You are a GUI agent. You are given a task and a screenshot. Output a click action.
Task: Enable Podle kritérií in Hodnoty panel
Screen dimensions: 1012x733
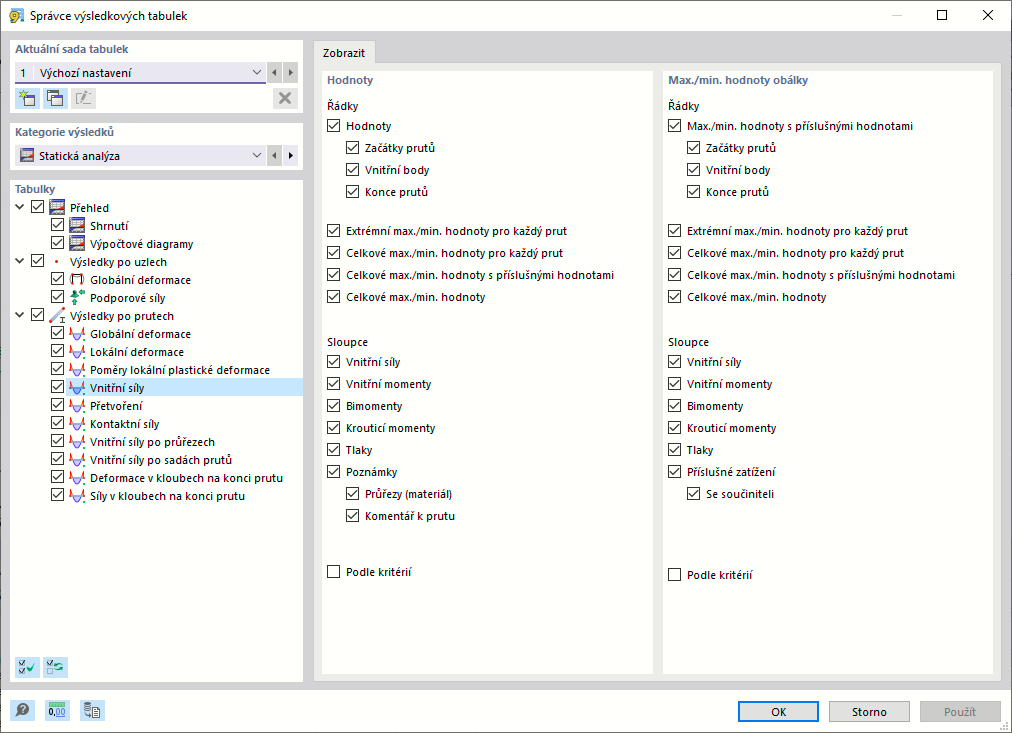point(334,572)
